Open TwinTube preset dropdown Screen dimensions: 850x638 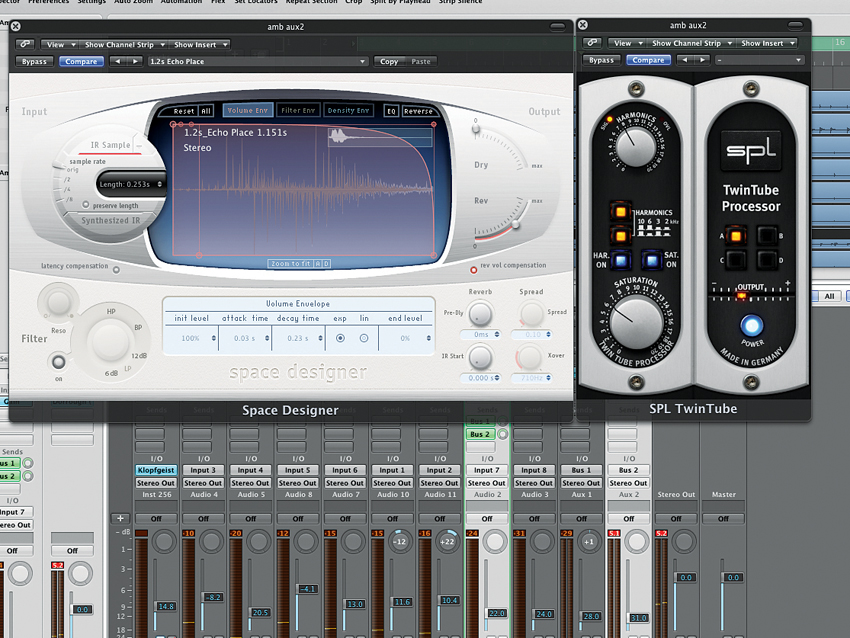[x=759, y=60]
